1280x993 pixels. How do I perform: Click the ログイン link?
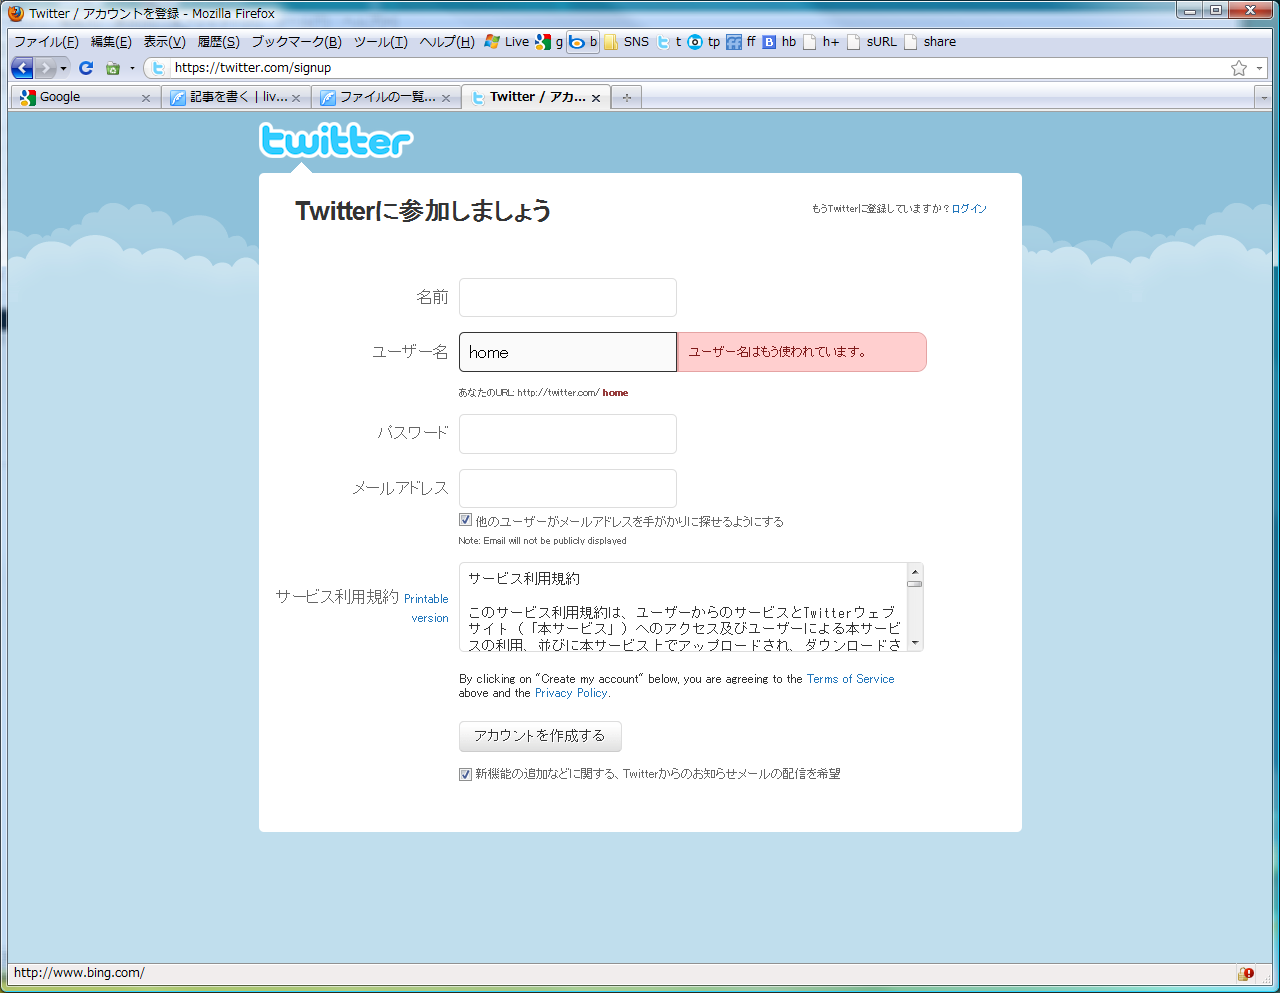[x=969, y=209]
